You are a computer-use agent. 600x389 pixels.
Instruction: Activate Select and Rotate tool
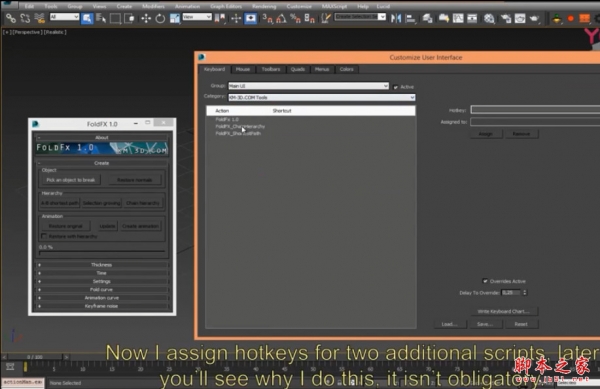pyautogui.click(x=160, y=18)
